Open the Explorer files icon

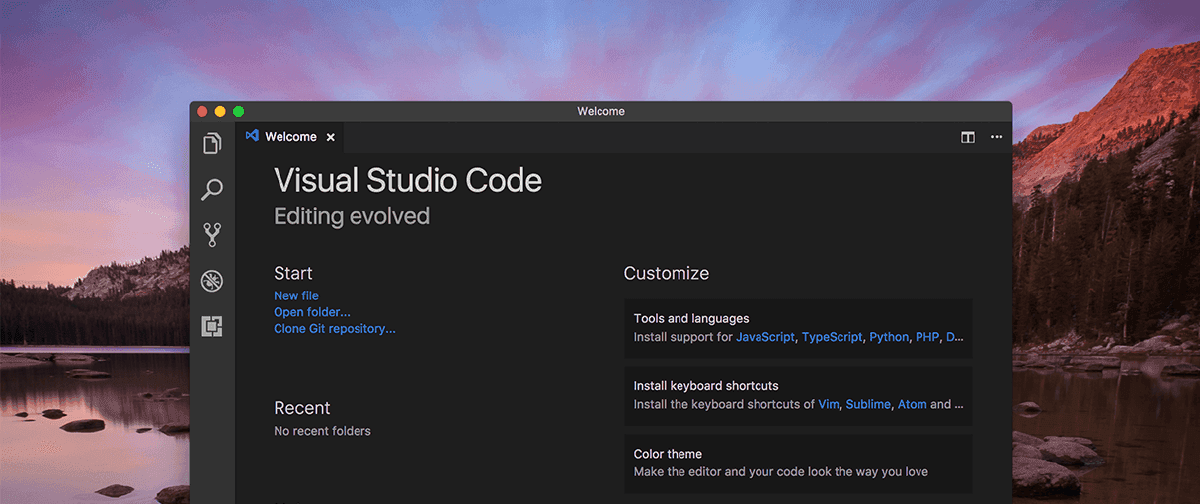click(212, 144)
